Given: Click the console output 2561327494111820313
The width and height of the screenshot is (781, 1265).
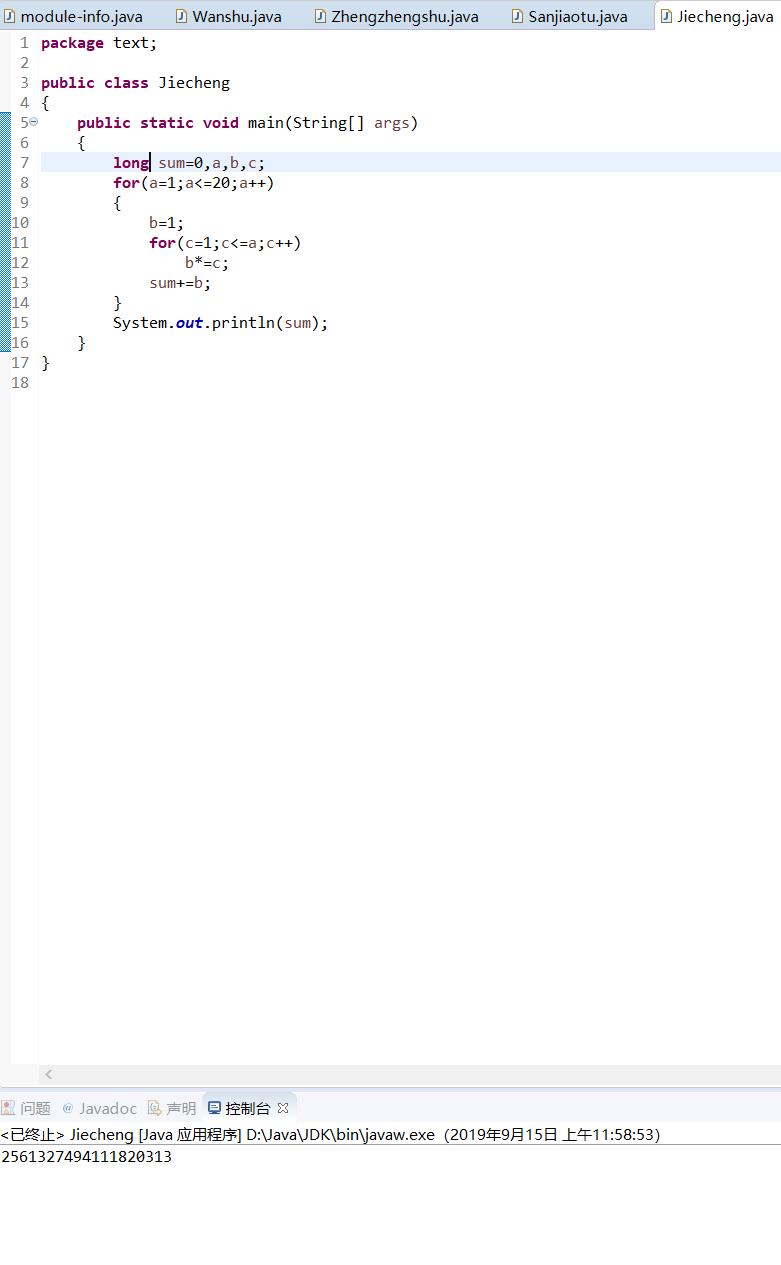Looking at the screenshot, I should point(87,1156).
